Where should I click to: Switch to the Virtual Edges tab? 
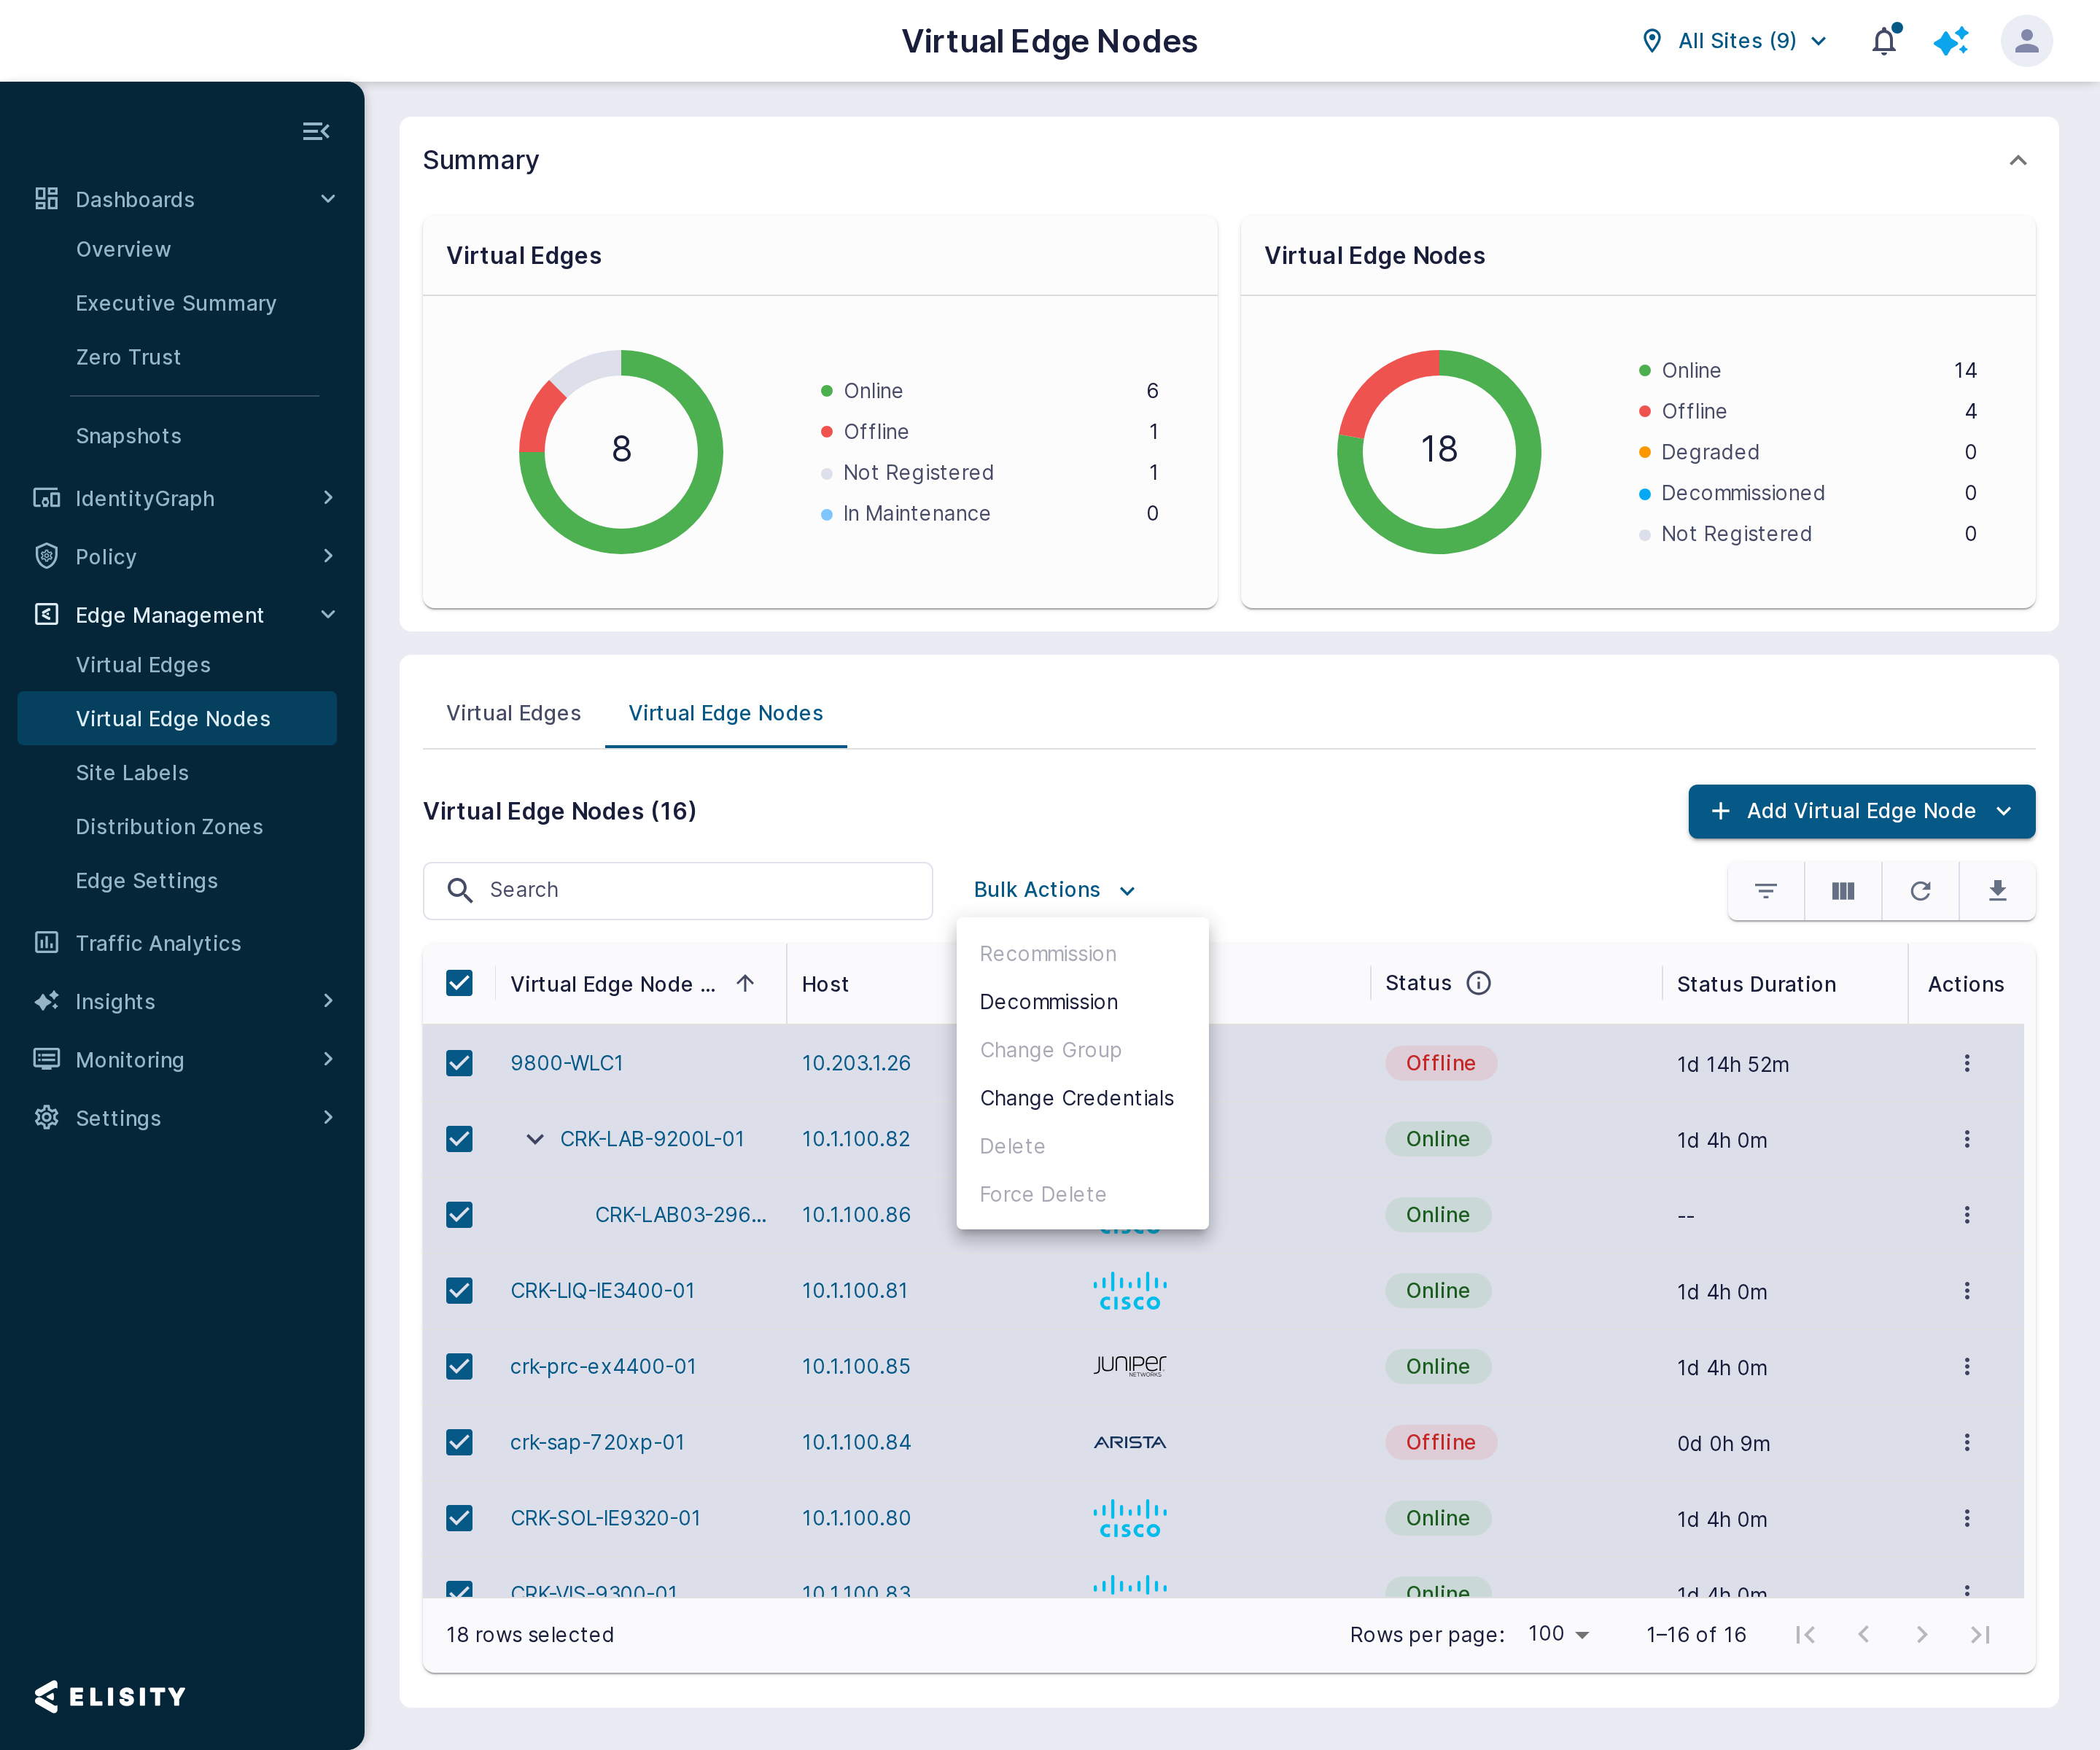point(513,713)
